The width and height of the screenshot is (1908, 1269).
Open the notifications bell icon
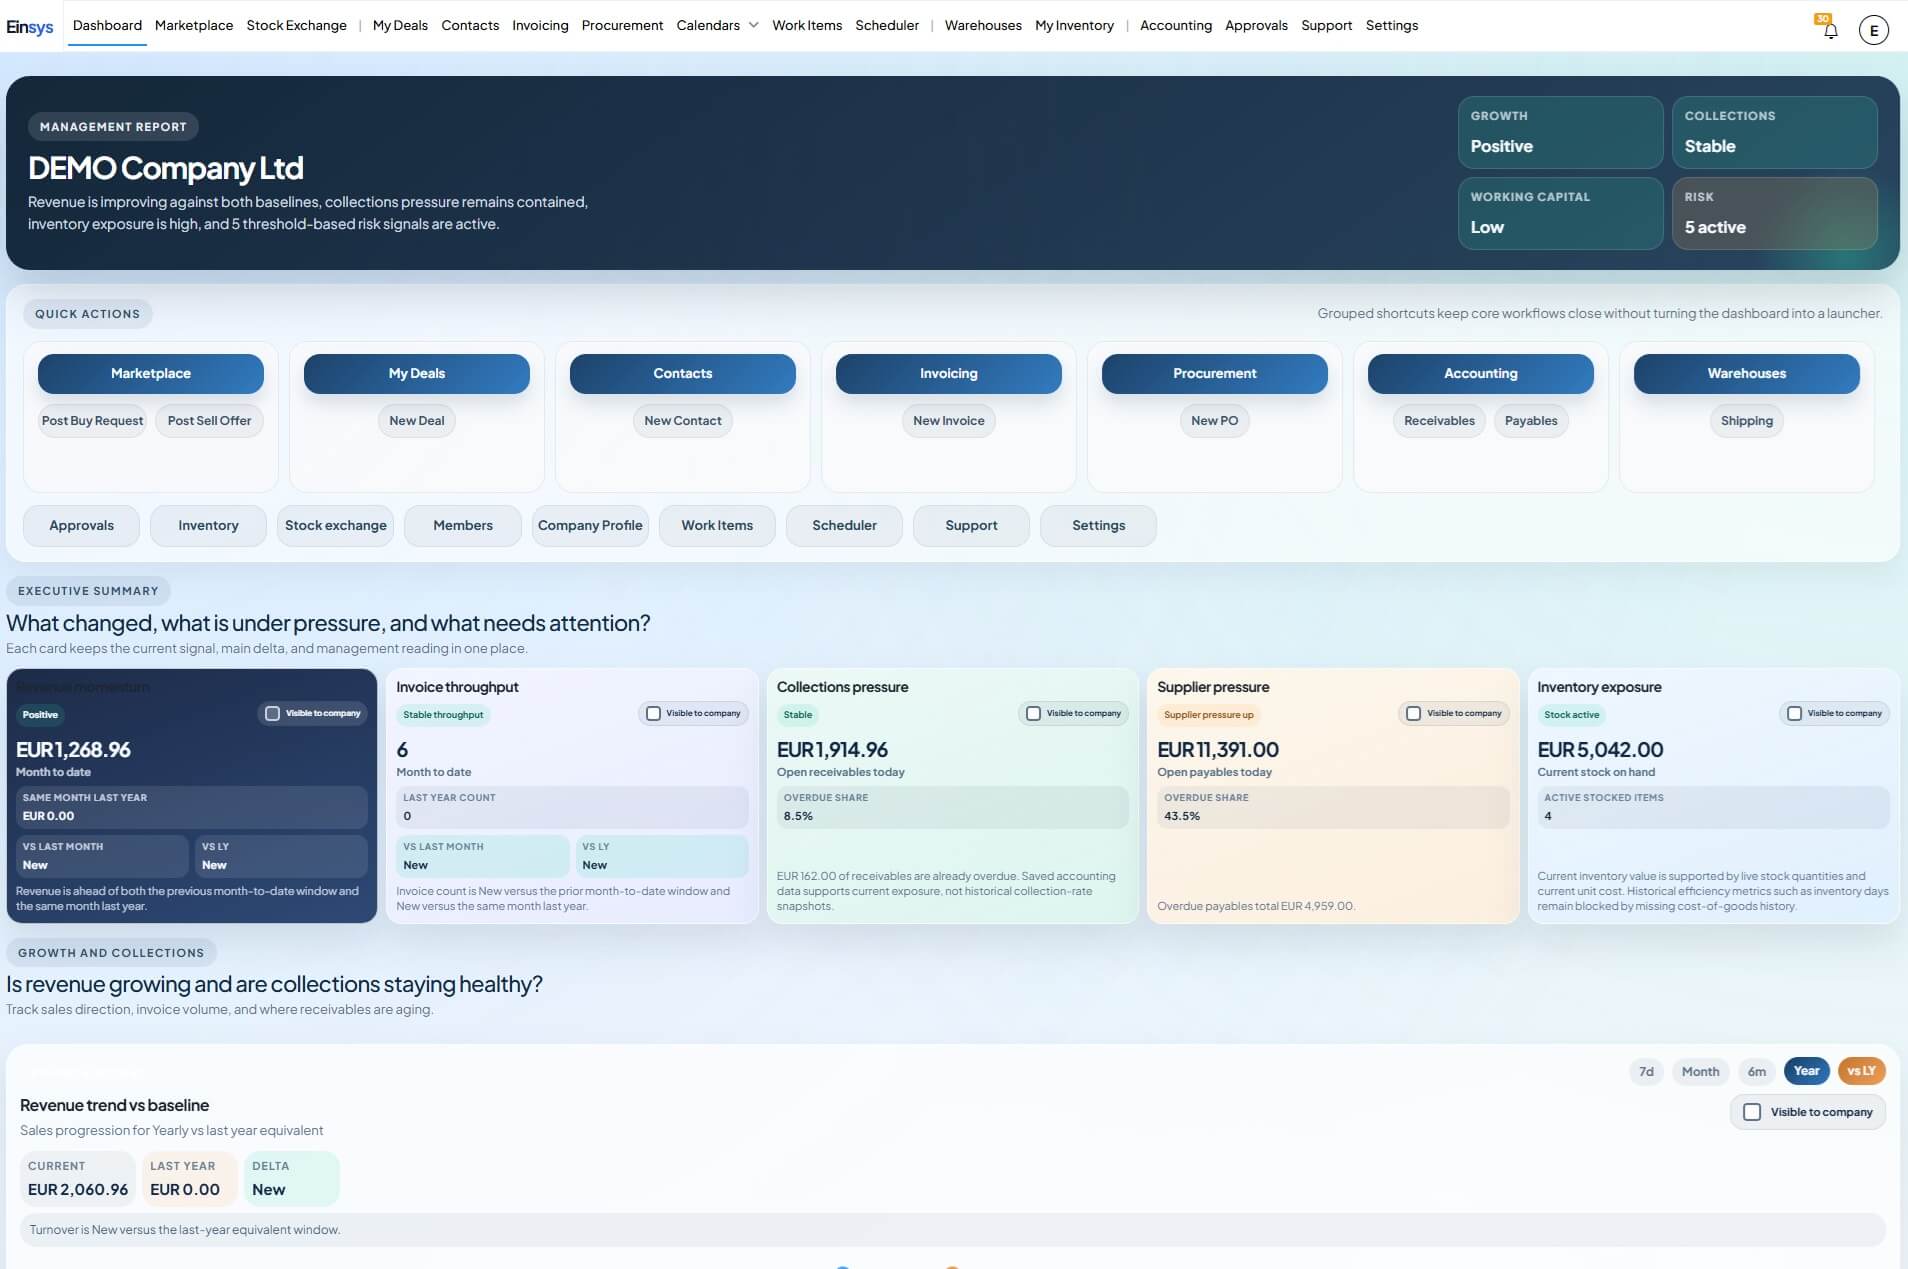coord(1830,30)
